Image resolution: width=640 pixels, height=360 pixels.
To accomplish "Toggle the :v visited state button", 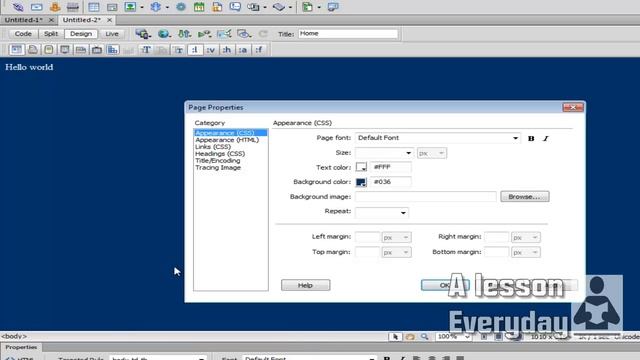I will pos(211,50).
